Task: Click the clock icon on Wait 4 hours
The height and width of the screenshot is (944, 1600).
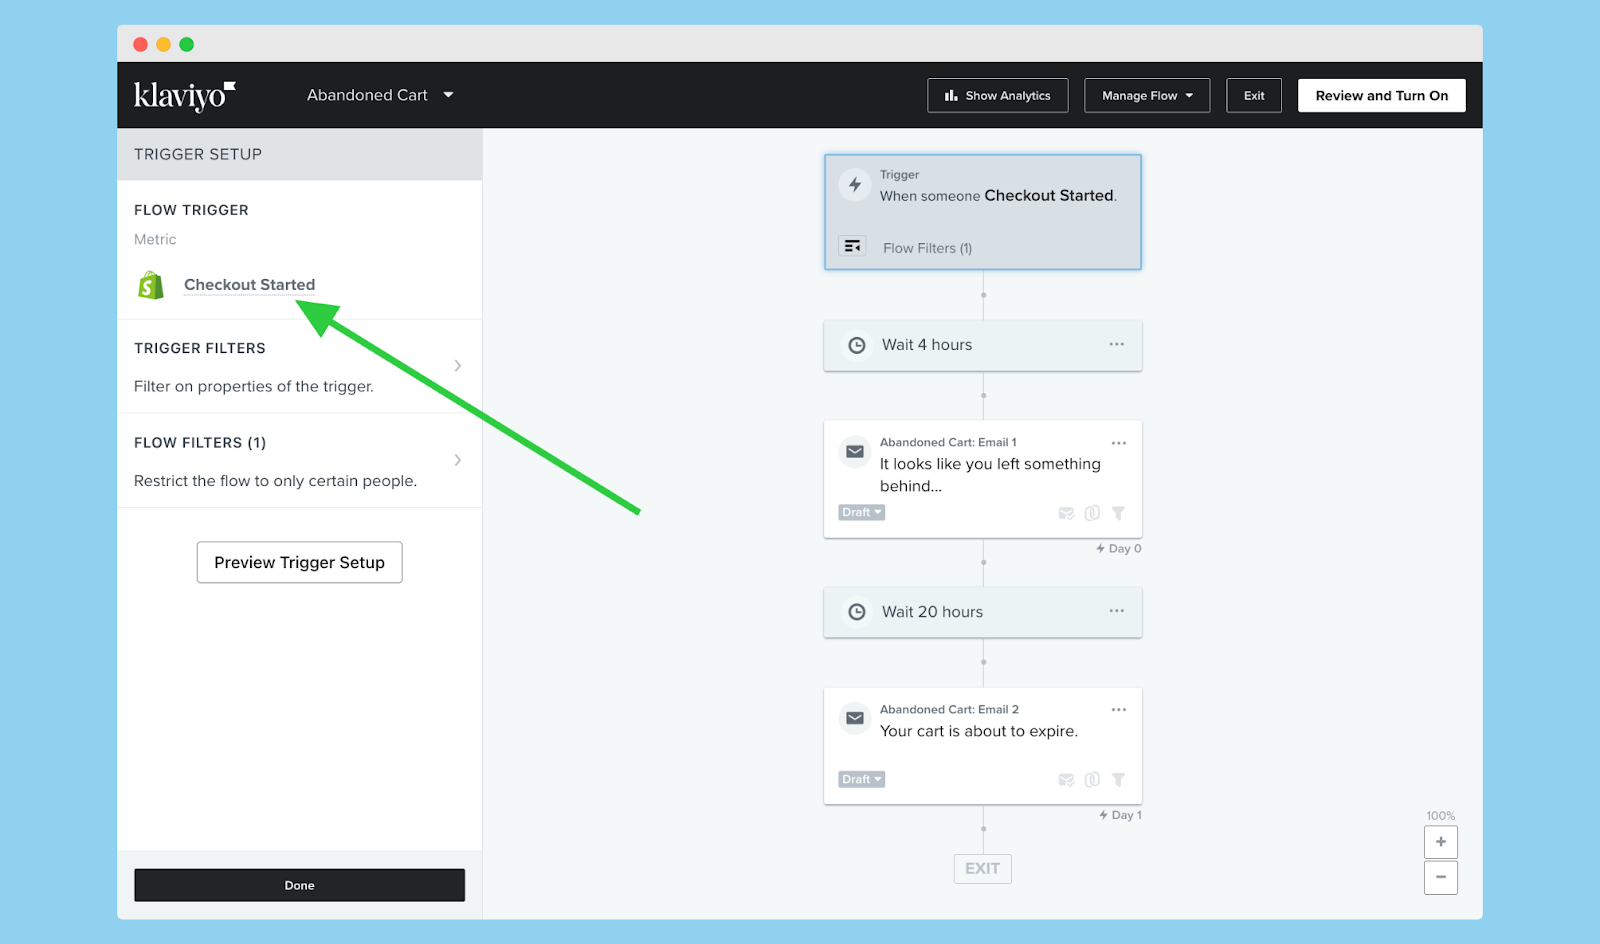Action: pos(857,345)
